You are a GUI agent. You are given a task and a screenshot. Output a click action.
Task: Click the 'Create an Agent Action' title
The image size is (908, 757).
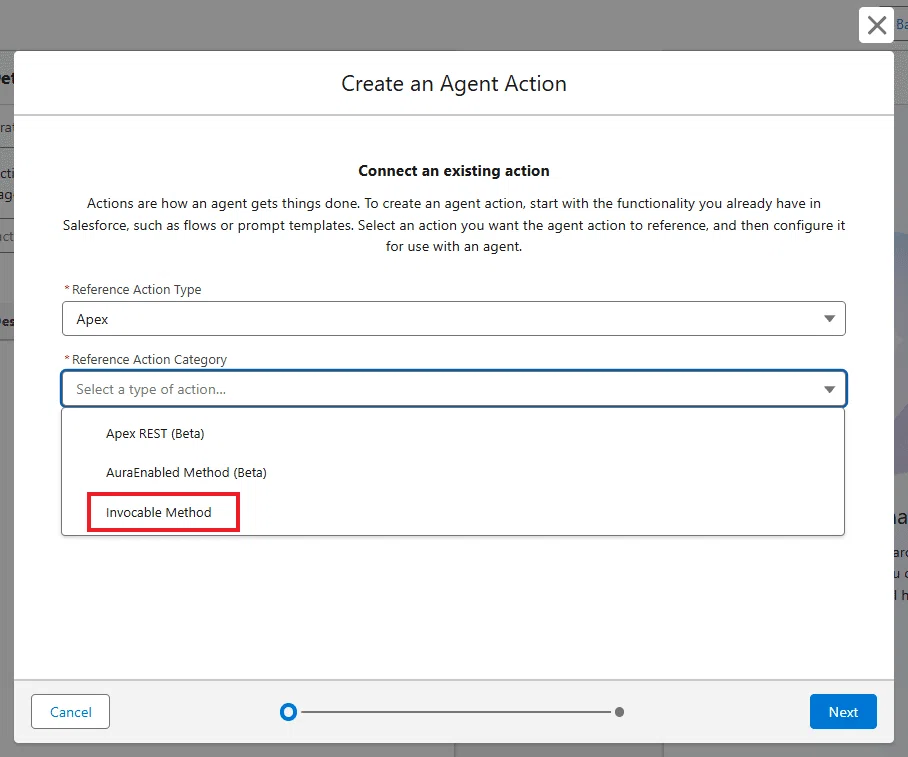coord(454,83)
